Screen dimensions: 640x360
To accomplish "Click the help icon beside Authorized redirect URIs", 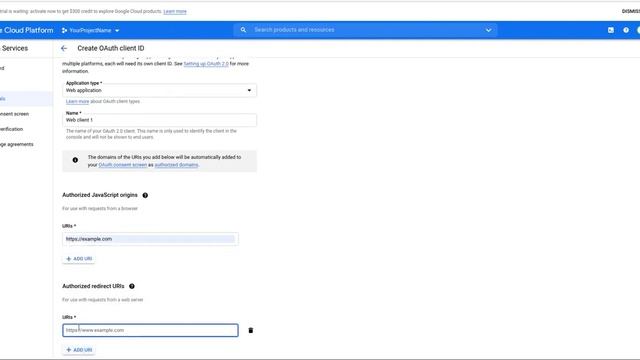I will point(132,286).
